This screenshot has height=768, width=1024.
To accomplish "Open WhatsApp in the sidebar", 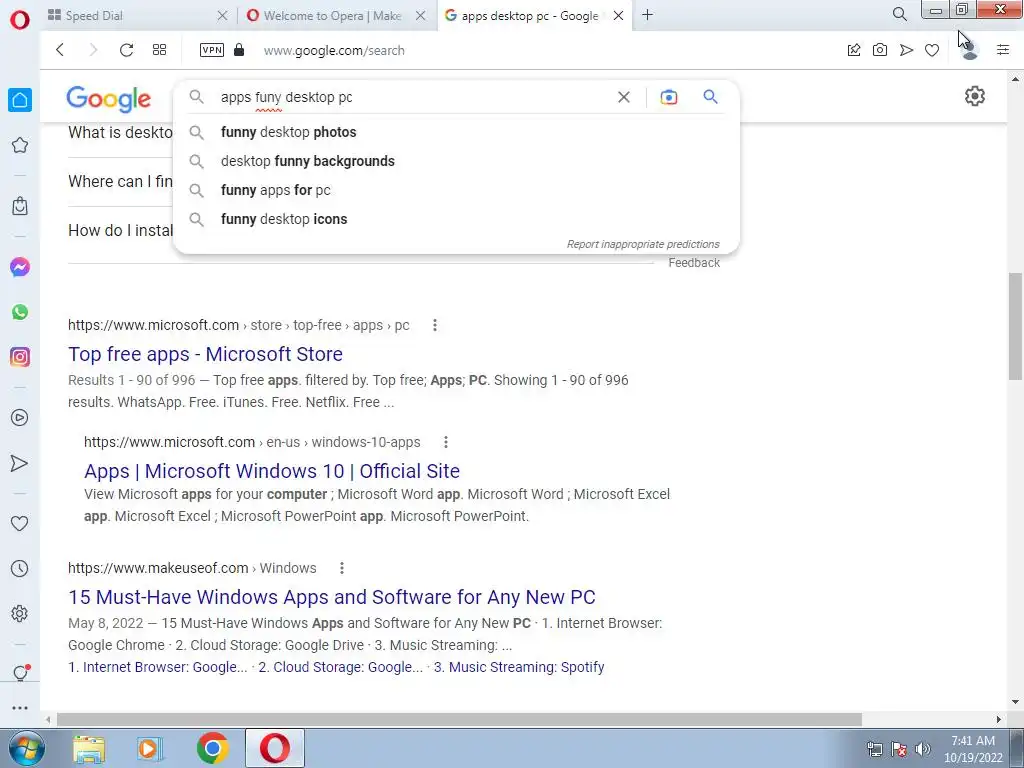I will [x=20, y=312].
